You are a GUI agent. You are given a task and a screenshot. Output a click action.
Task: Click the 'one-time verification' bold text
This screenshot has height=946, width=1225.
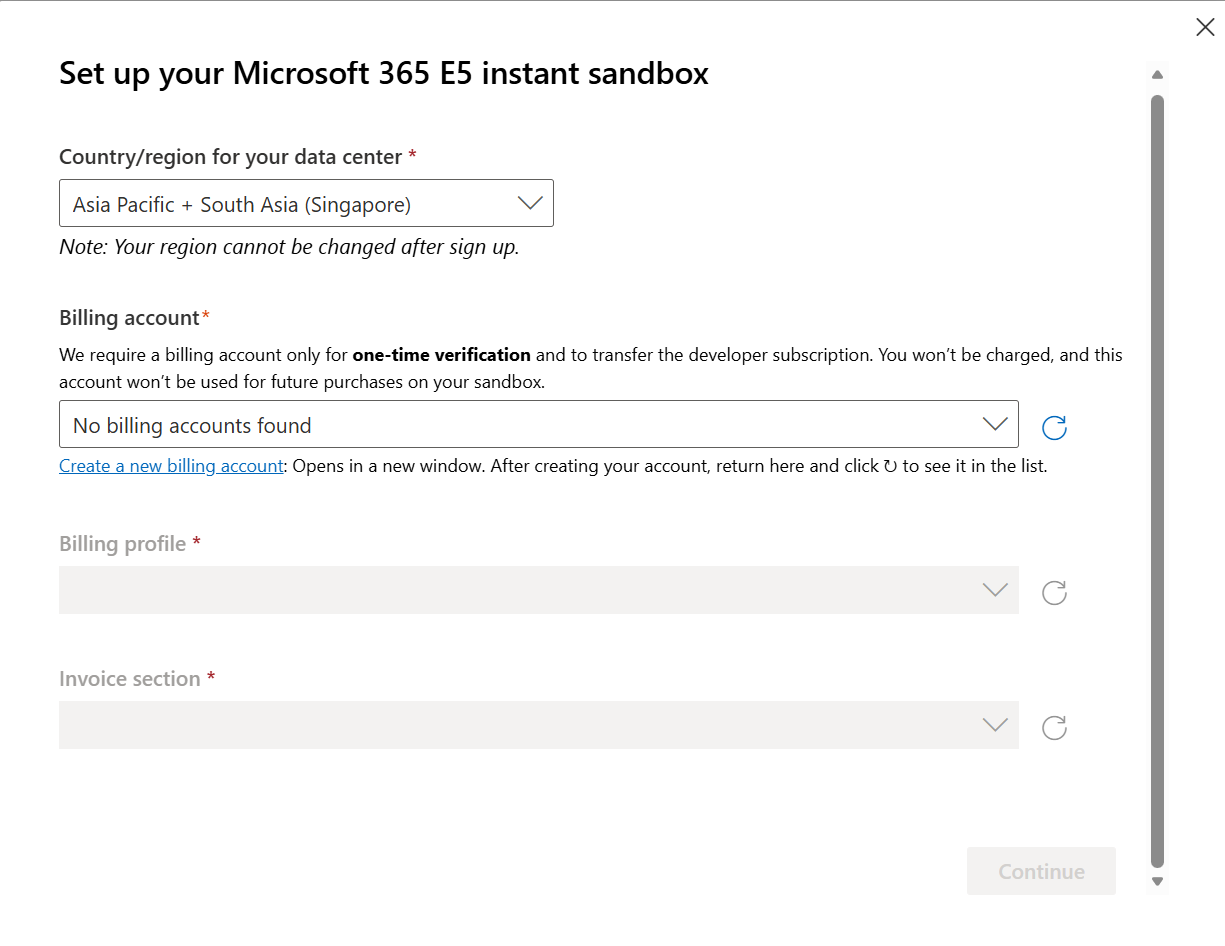coord(442,355)
